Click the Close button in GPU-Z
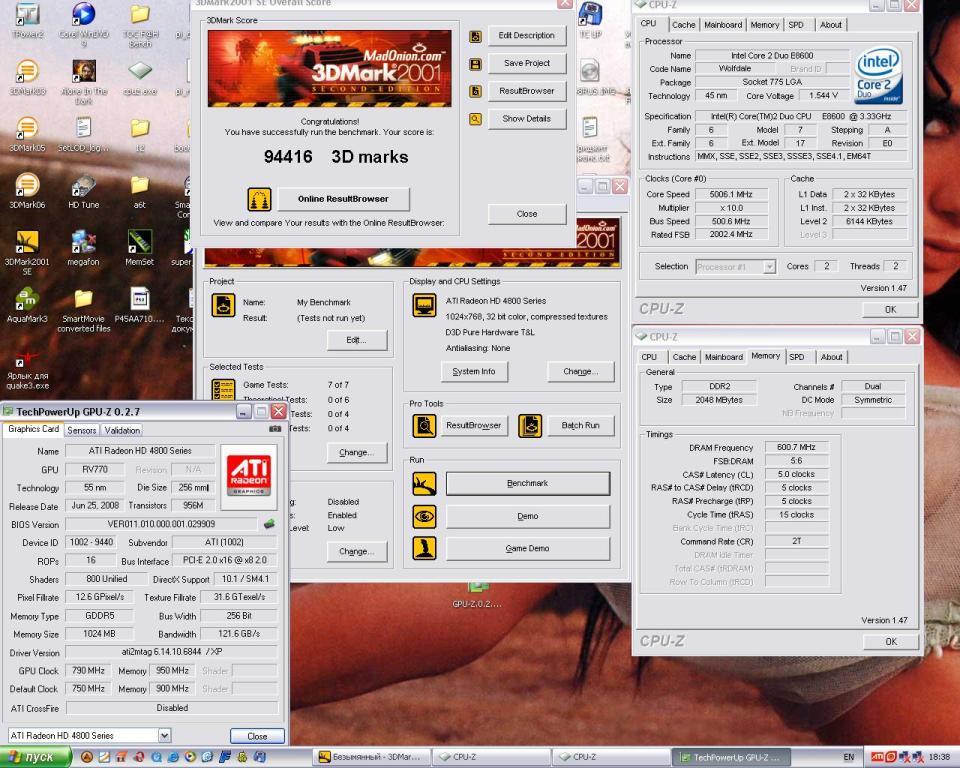This screenshot has width=960, height=768. pyautogui.click(x=257, y=736)
